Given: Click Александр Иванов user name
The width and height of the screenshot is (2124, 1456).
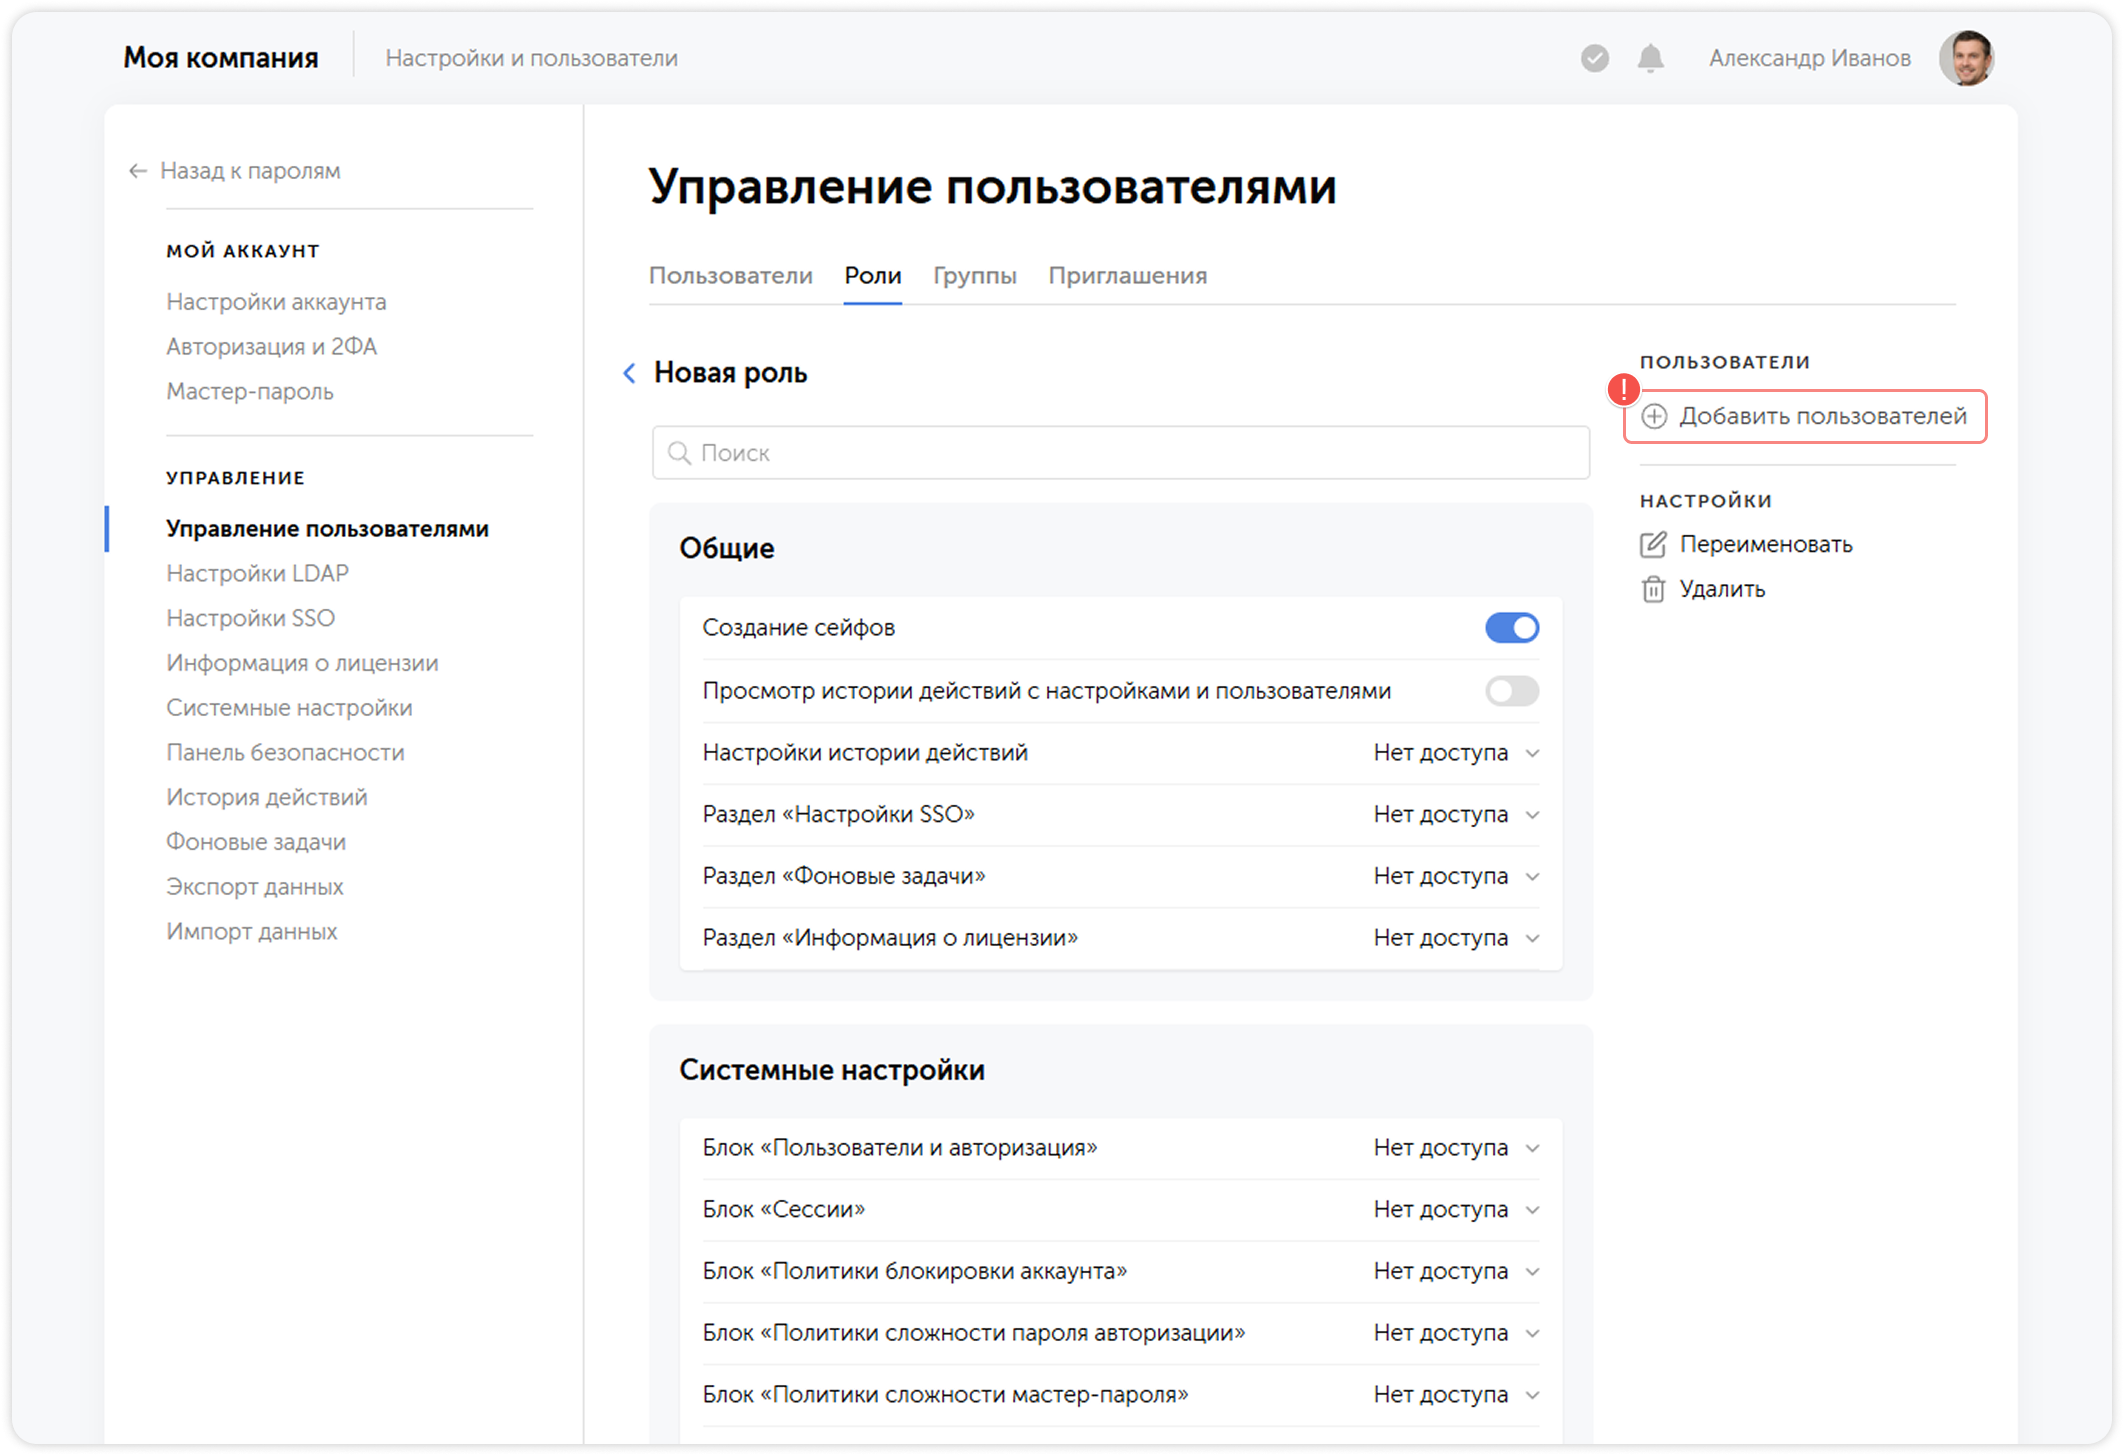Looking at the screenshot, I should pos(1810,58).
